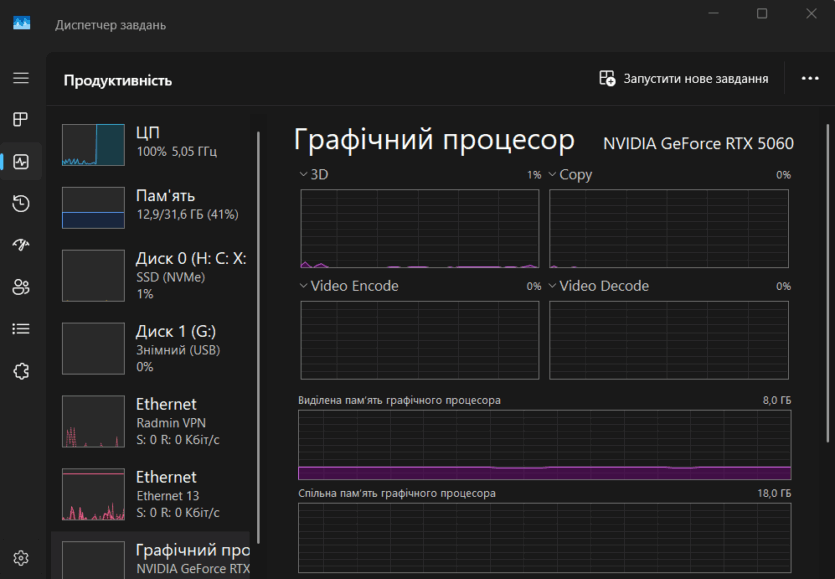Open the Details list icon
Image resolution: width=835 pixels, height=579 pixels.
21,329
